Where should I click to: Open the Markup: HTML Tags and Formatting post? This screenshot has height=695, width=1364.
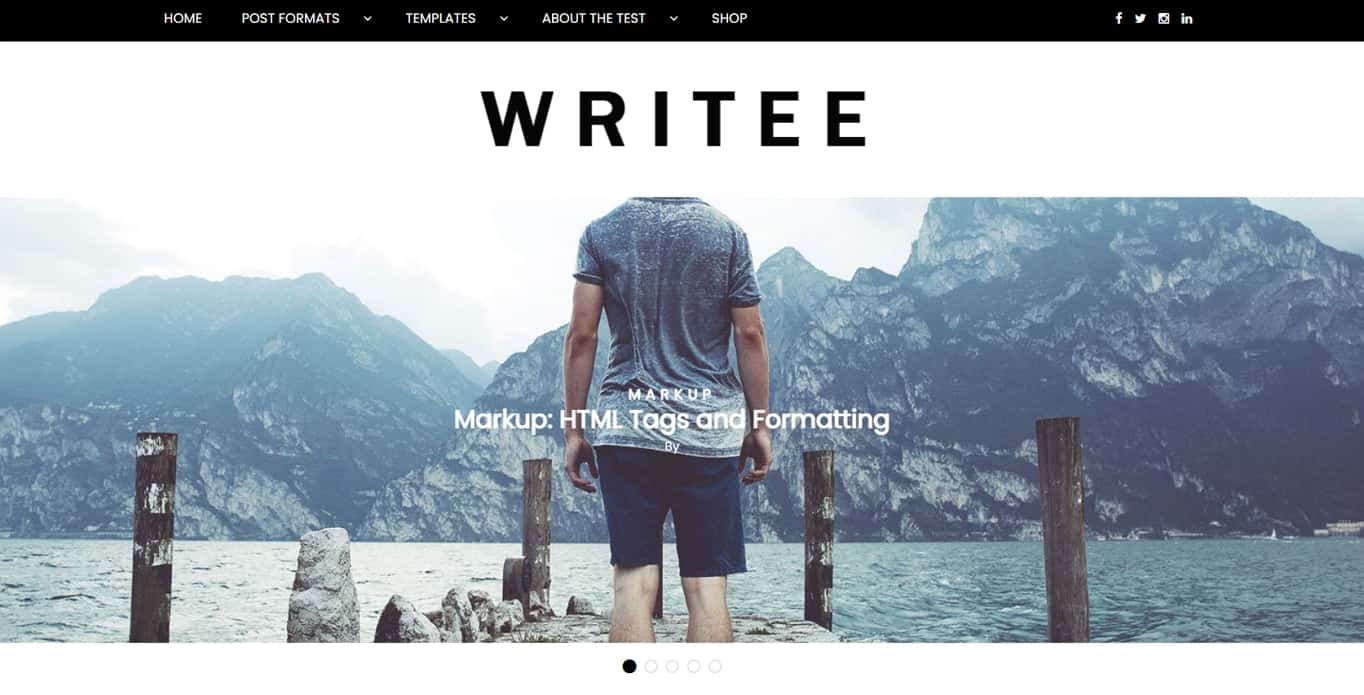coord(671,419)
